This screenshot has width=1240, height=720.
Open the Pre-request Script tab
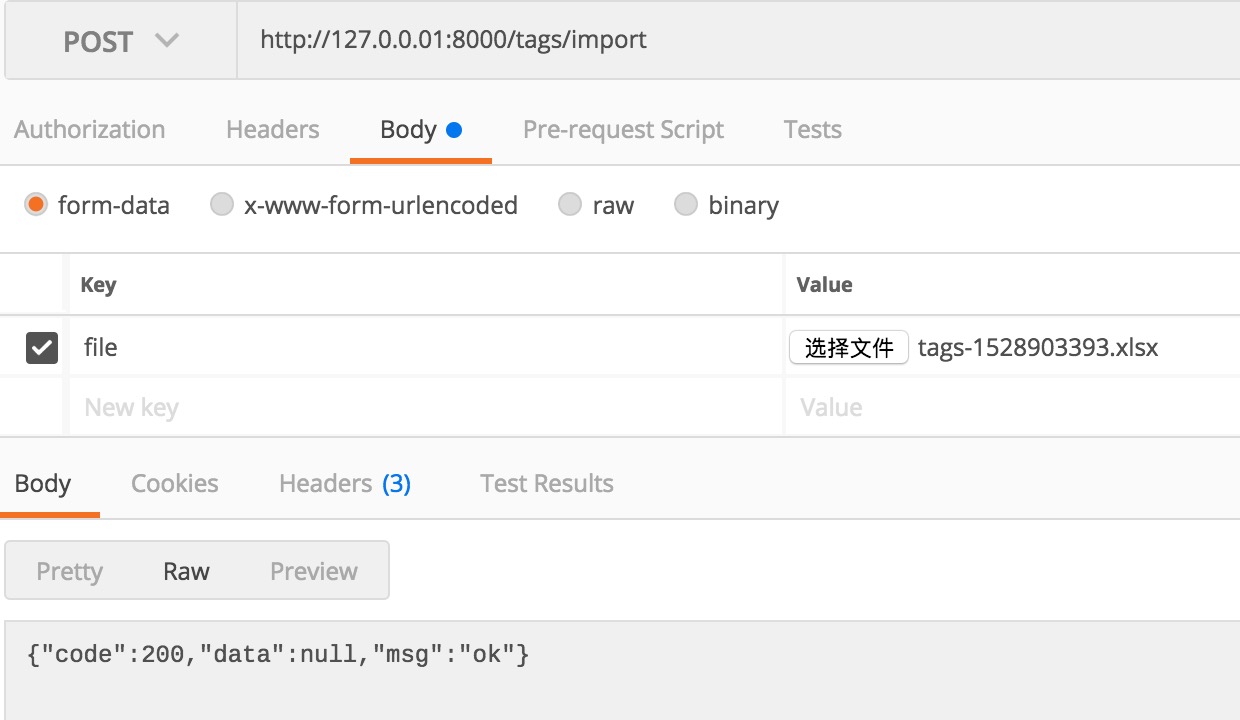(x=623, y=130)
